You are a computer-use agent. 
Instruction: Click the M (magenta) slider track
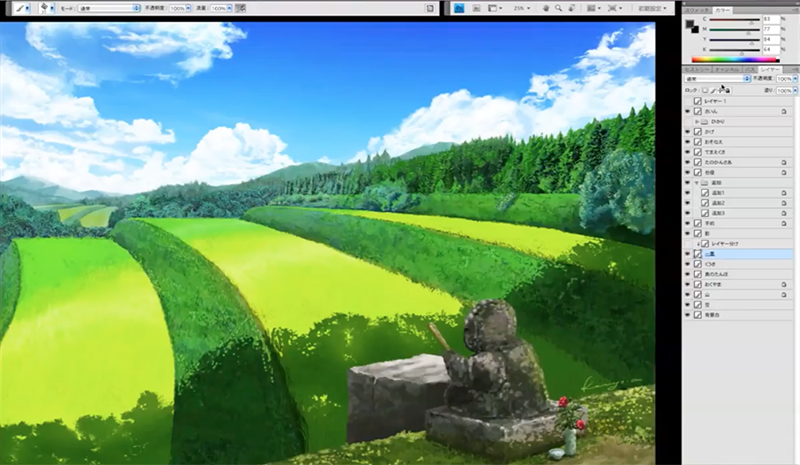click(734, 30)
